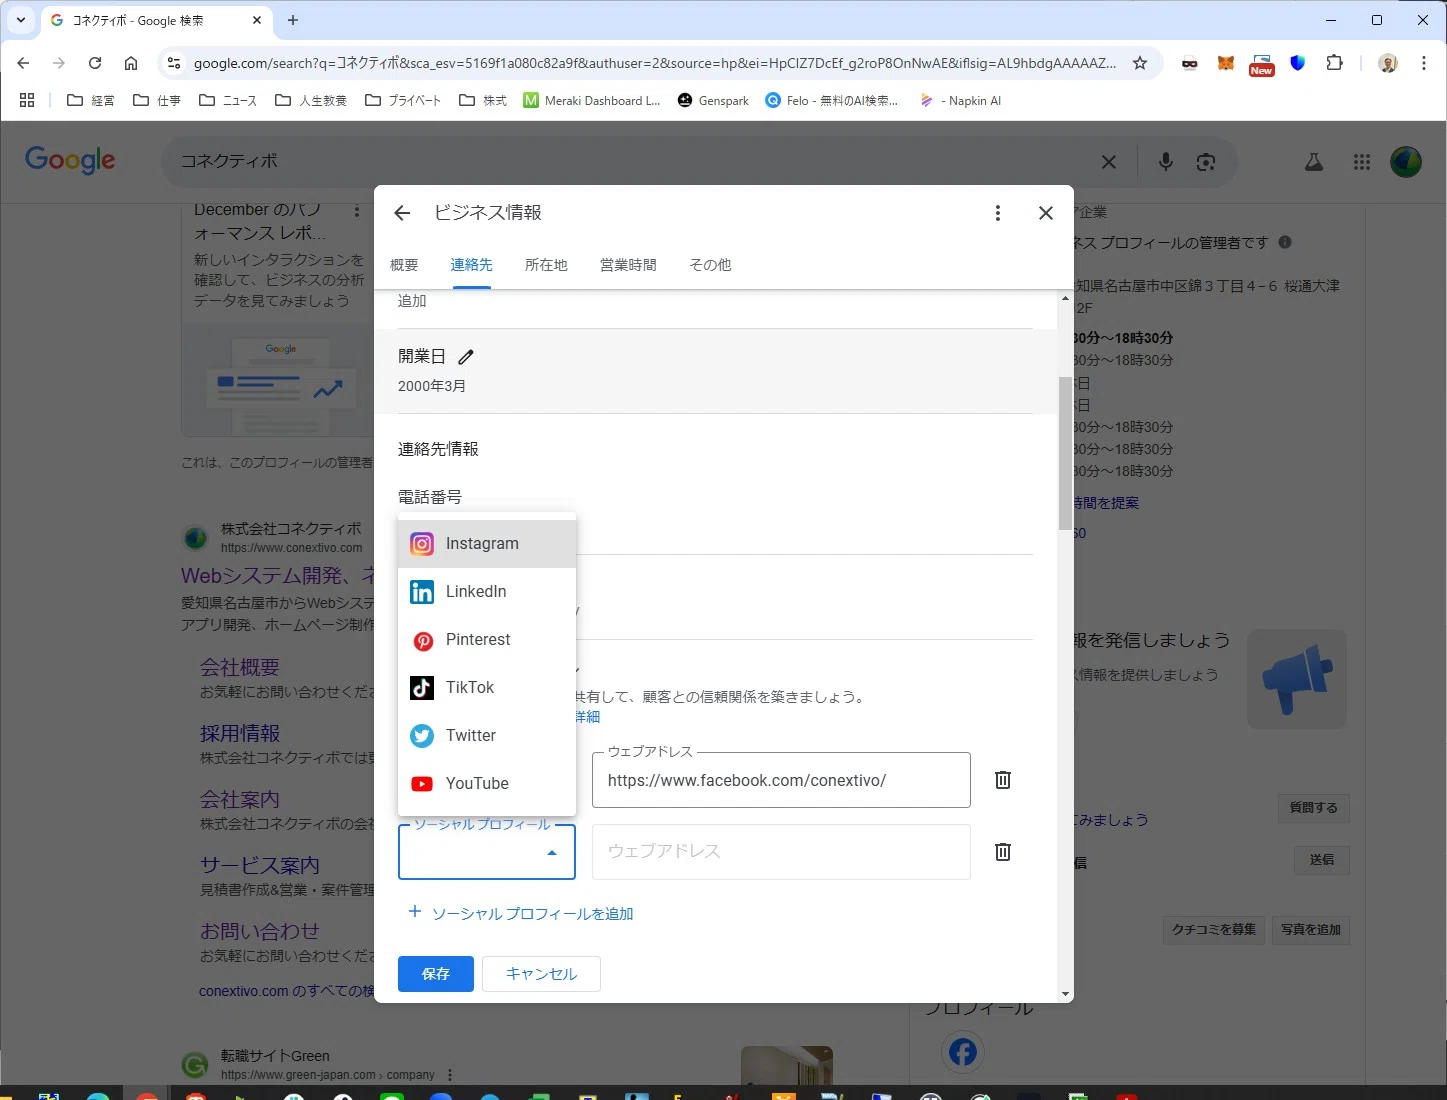
Task: Open Napkin AI bookmark
Action: [x=960, y=100]
